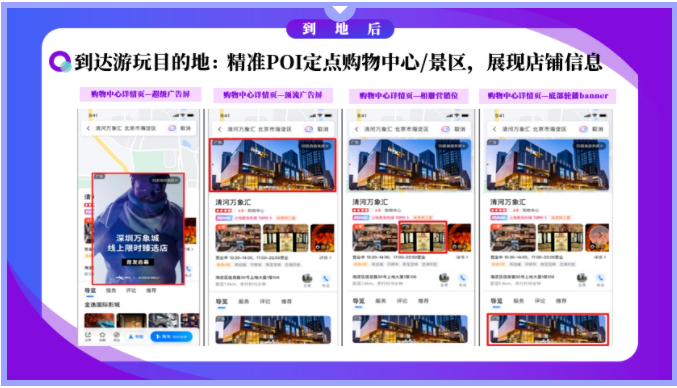Open first album photo in 底部轮播banner phone

513,237
